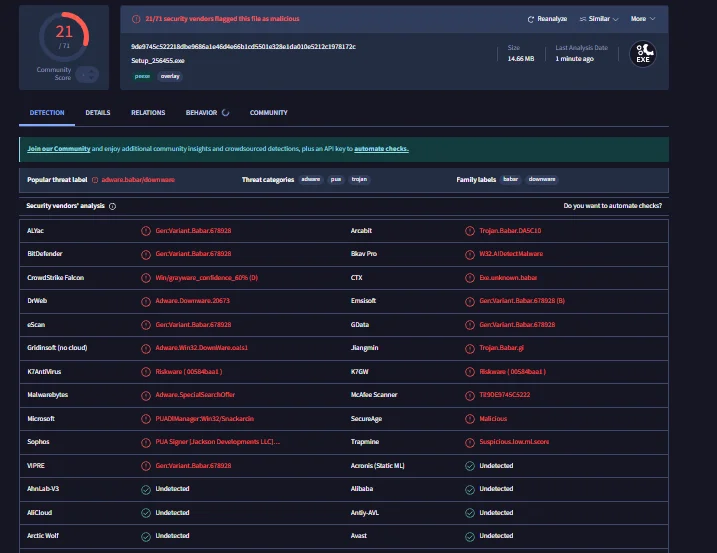The width and height of the screenshot is (717, 553).
Task: Click the 14.66 MB size value
Action: pos(521,59)
